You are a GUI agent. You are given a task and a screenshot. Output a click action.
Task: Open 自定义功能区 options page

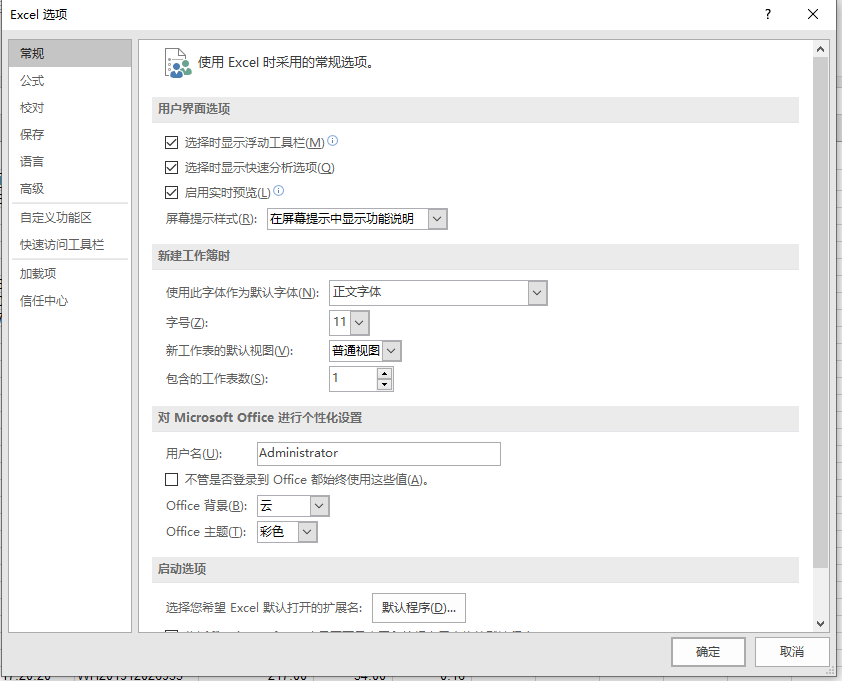pos(70,218)
